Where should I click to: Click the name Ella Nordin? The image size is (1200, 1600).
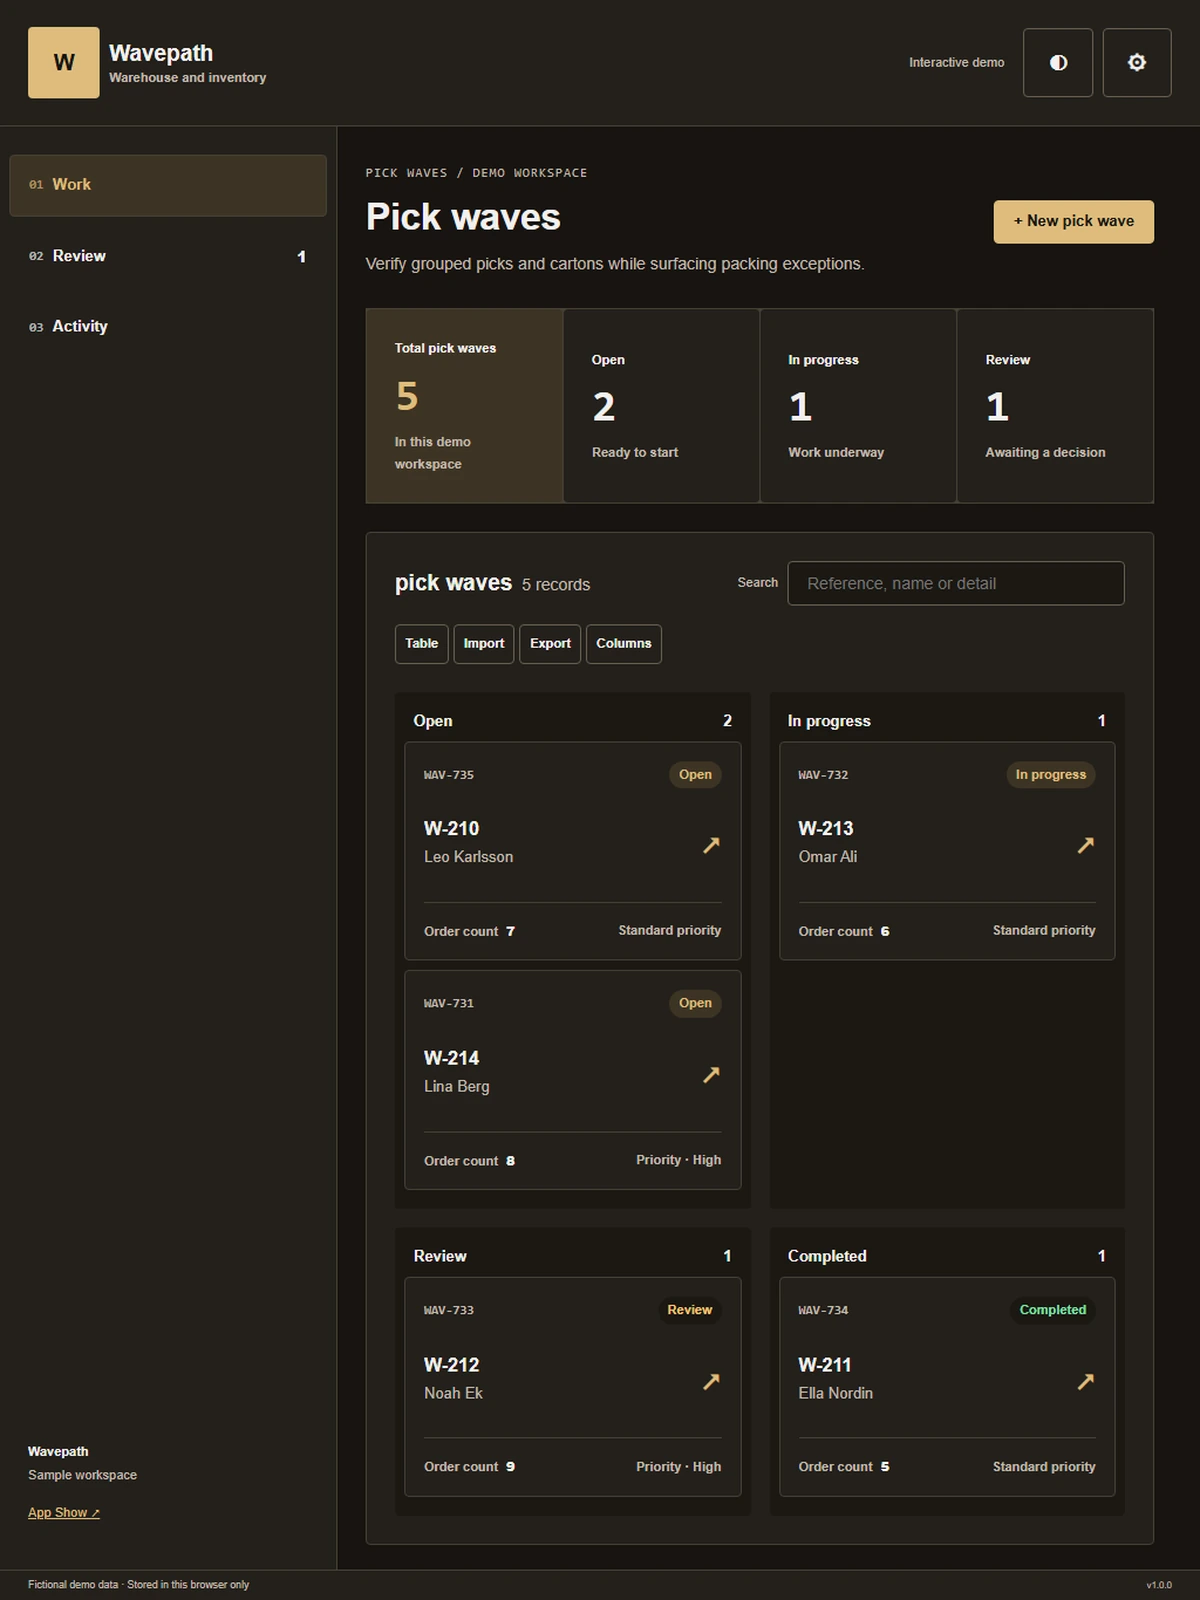[x=835, y=1393]
